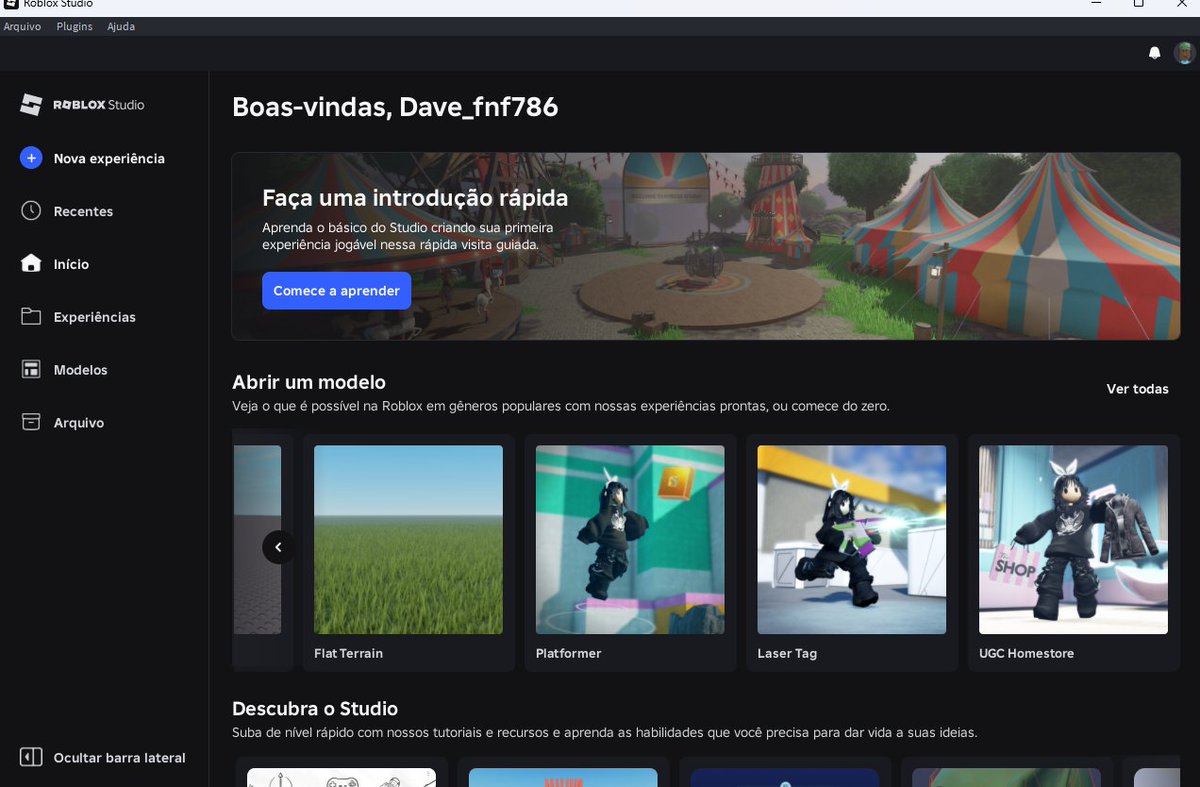Open the notifications bell icon

point(1154,53)
